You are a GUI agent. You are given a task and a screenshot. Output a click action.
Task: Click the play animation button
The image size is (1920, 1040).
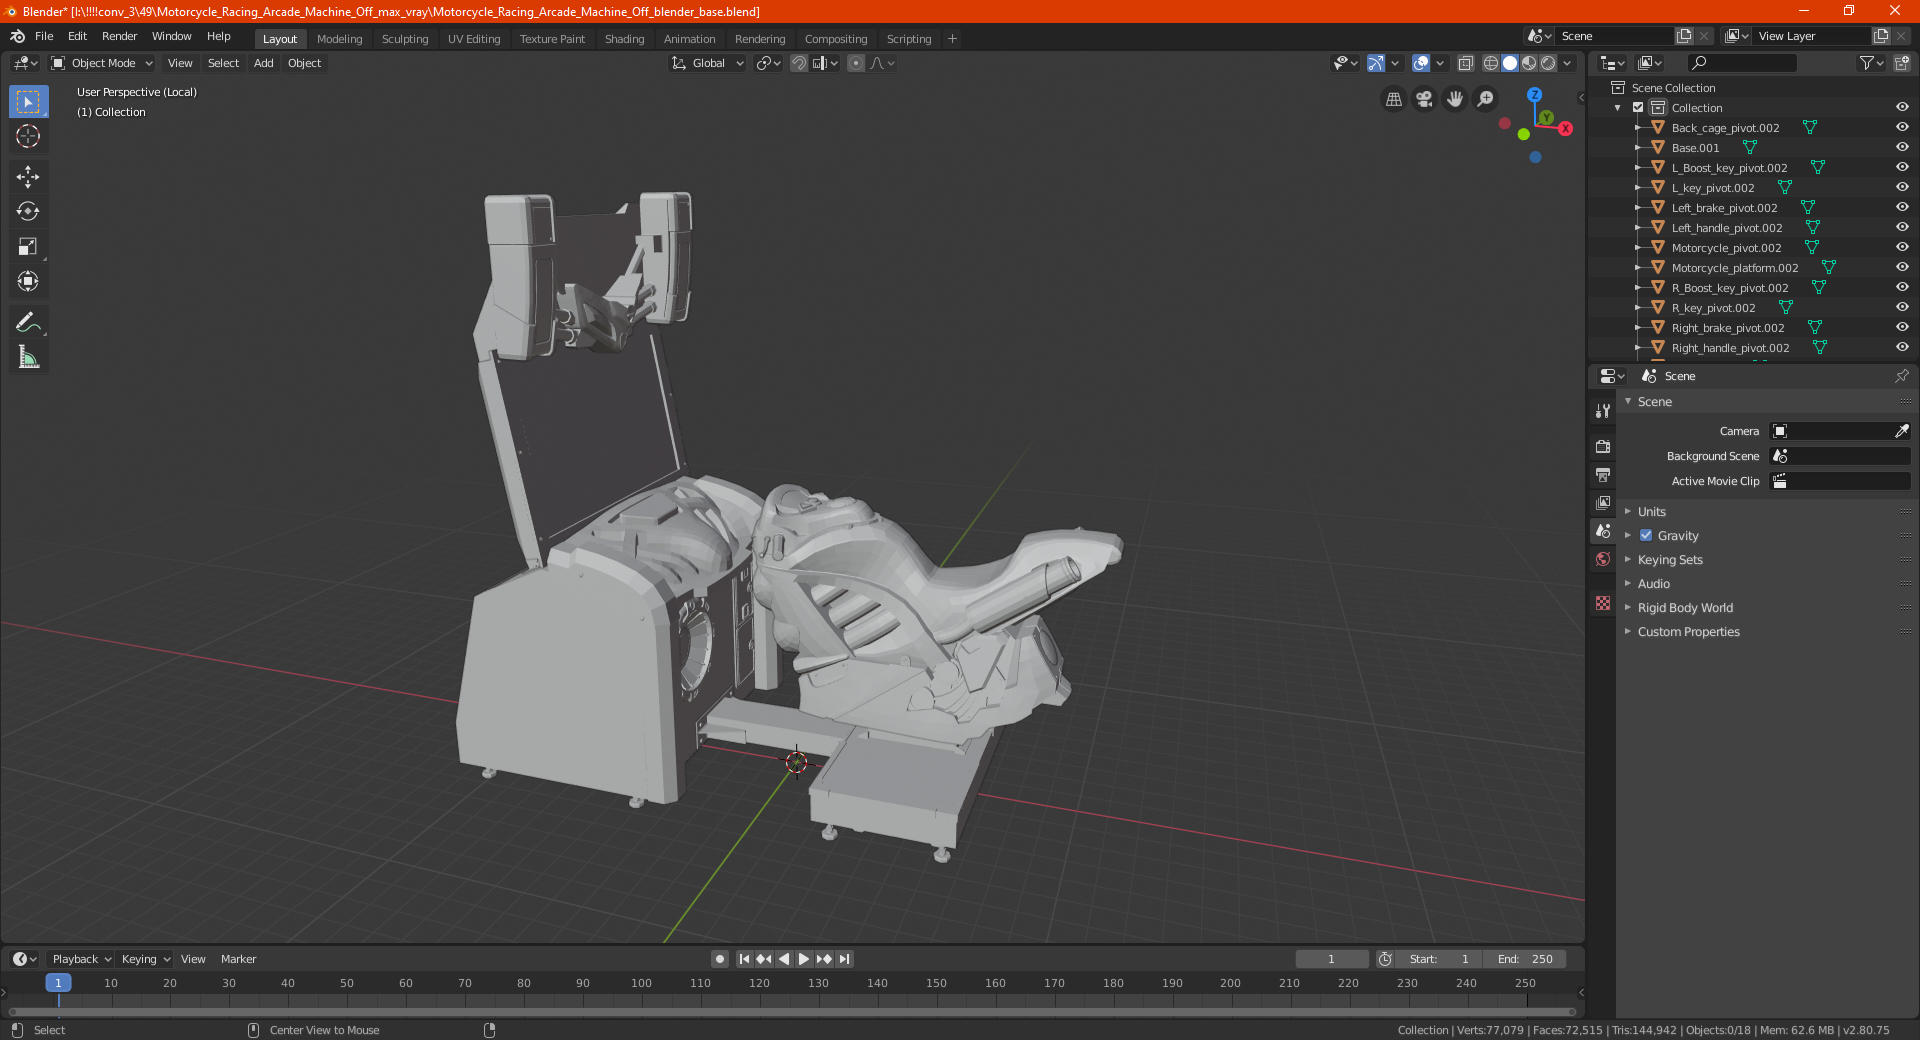803,959
